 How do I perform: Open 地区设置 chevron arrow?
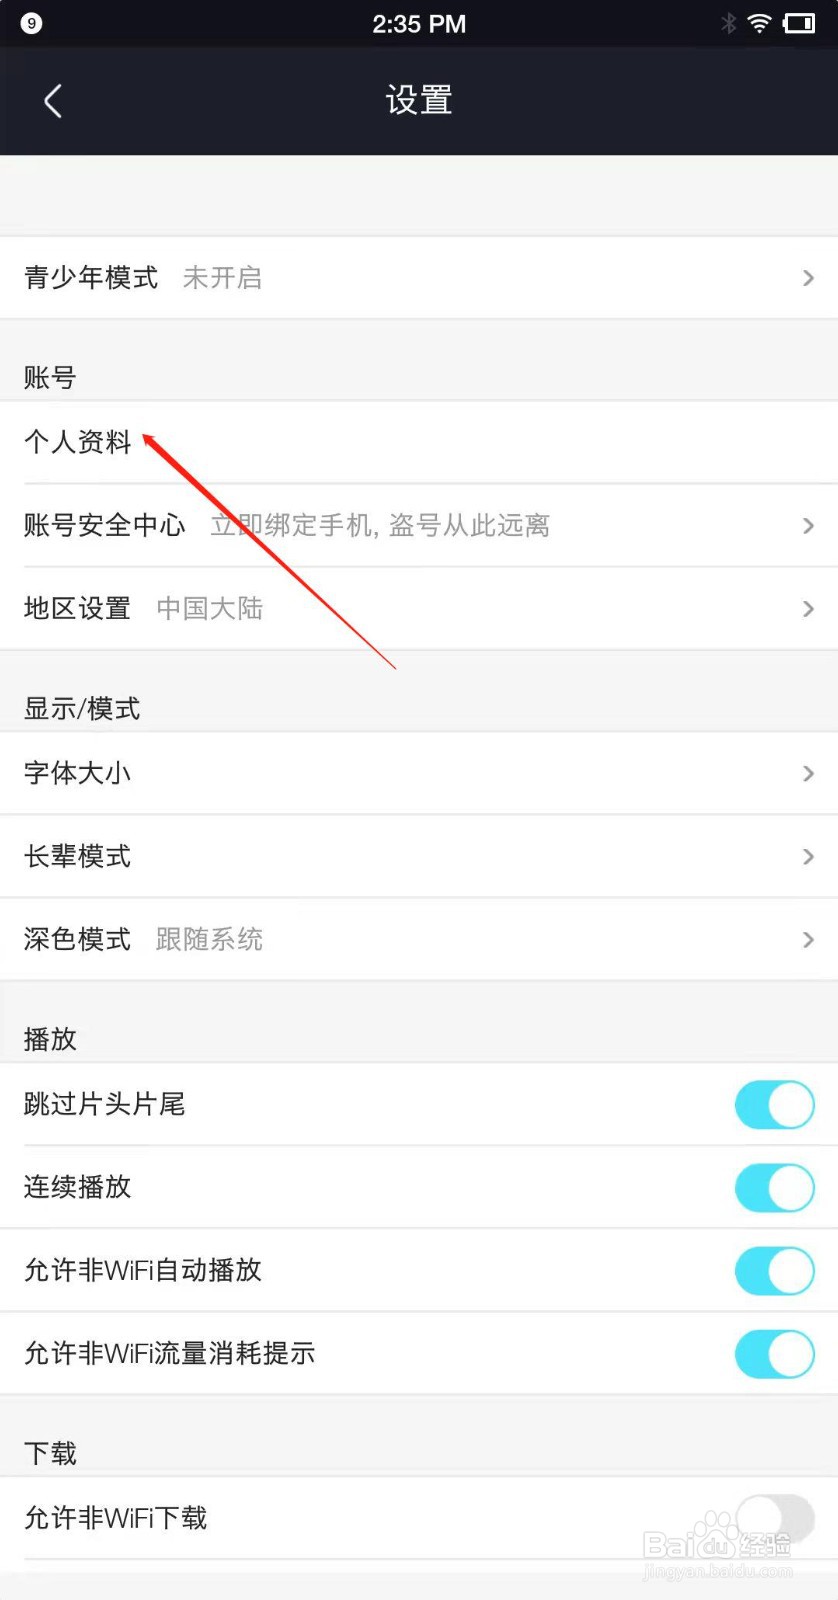(808, 608)
